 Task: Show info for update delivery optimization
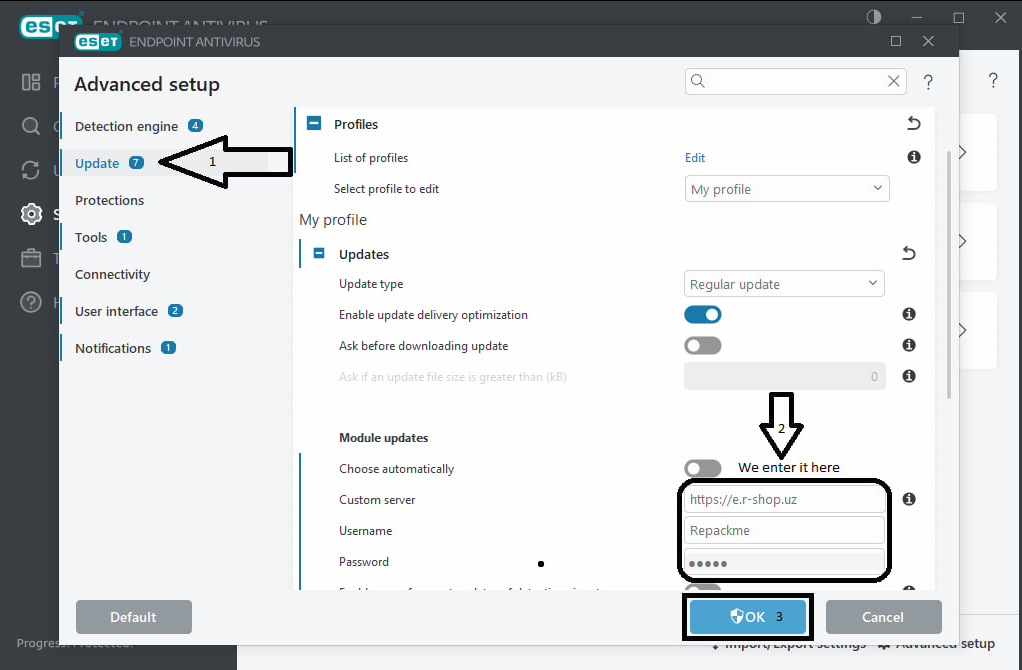click(x=909, y=314)
